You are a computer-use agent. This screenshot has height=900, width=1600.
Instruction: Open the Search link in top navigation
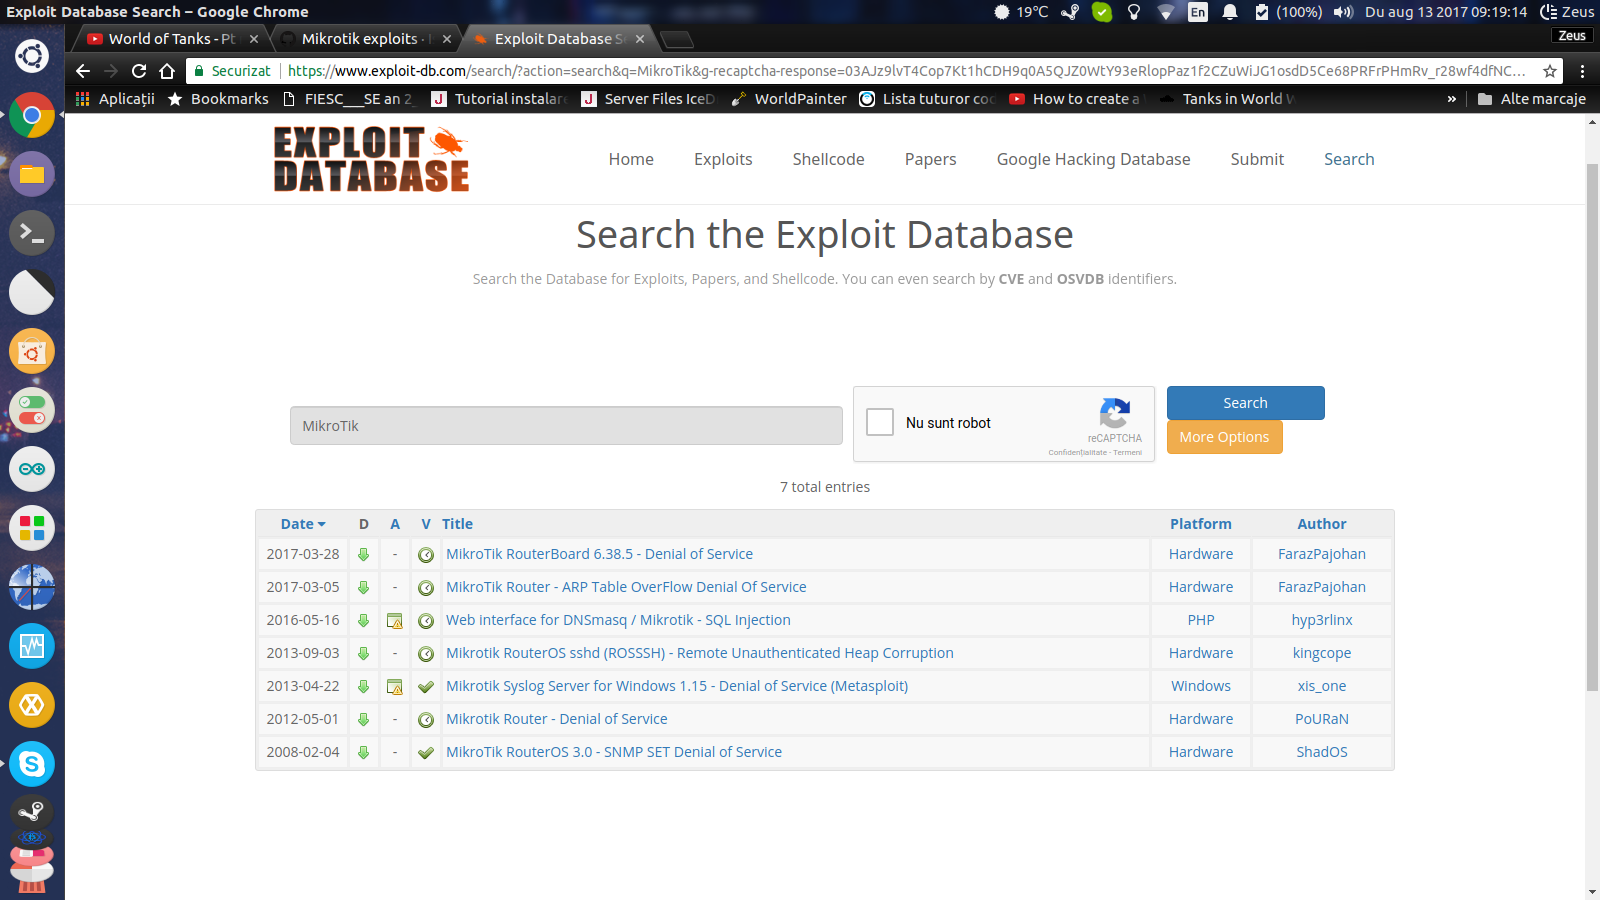tap(1349, 159)
